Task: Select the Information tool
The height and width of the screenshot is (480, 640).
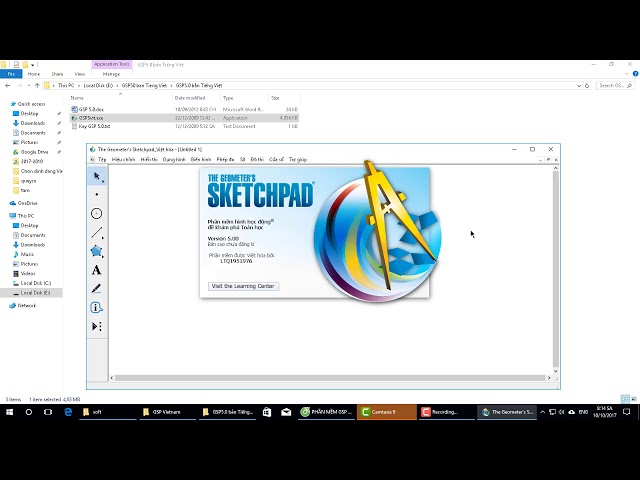Action: 97,307
